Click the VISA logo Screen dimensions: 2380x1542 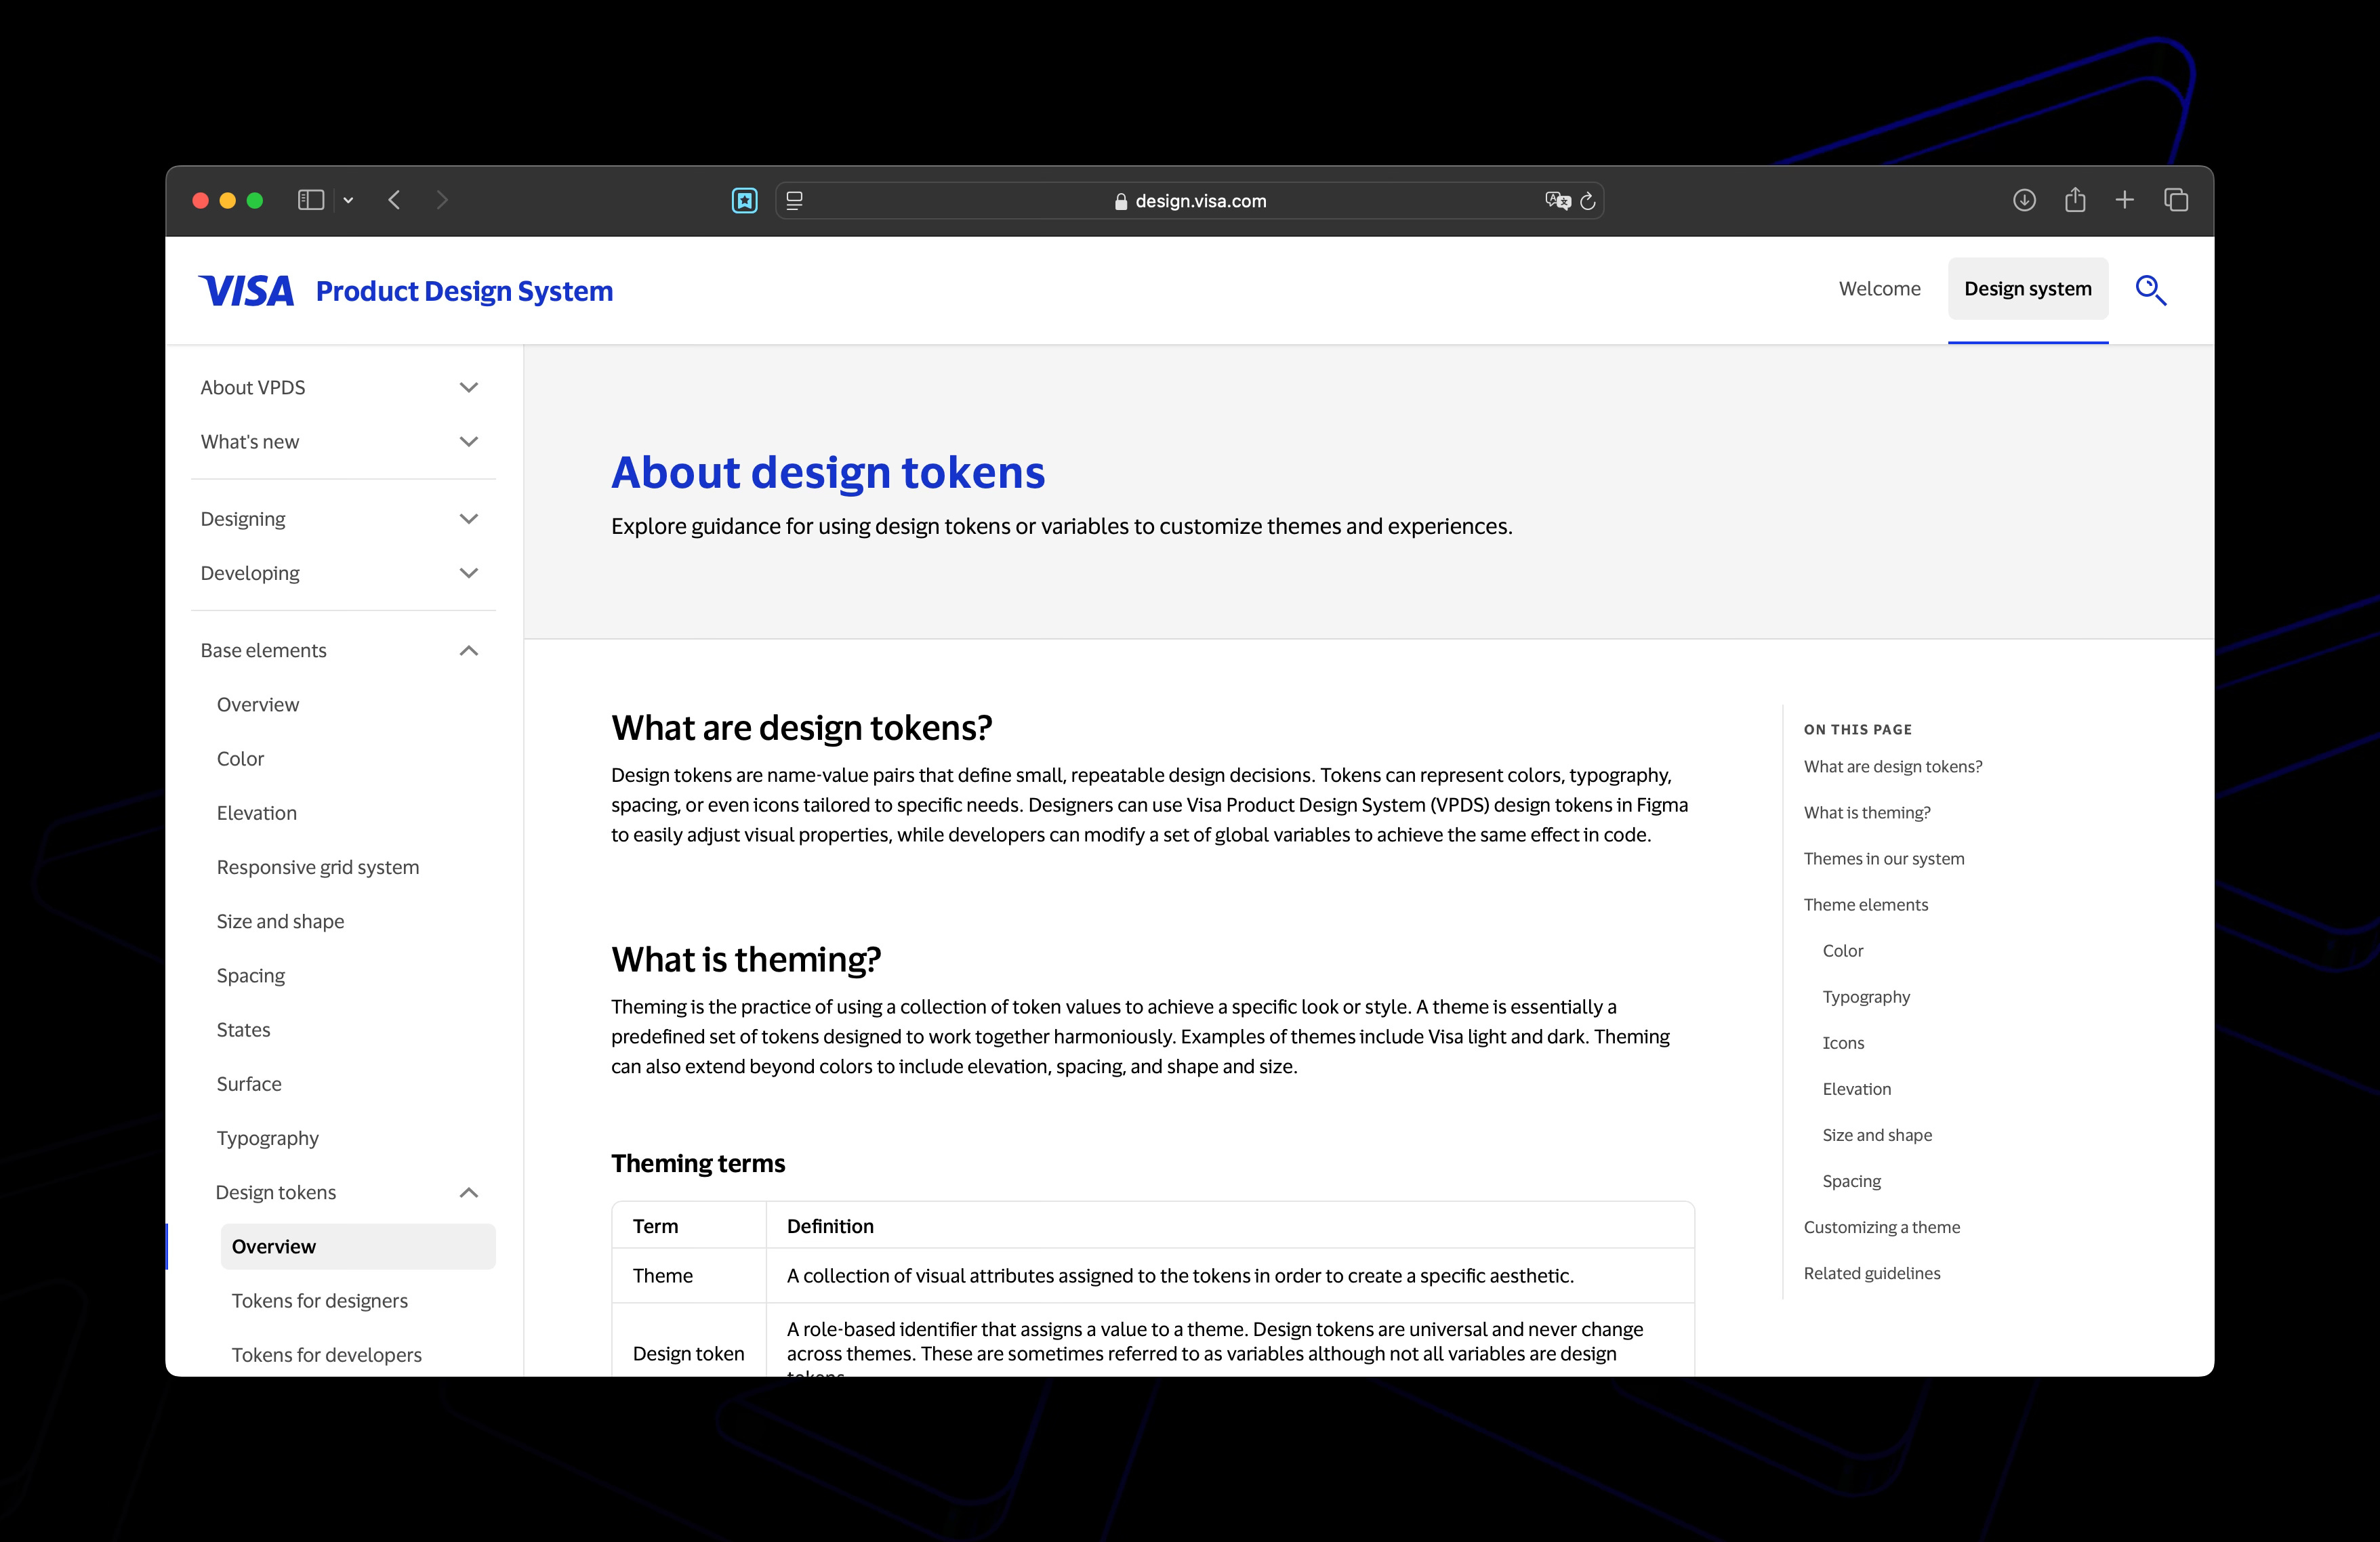[x=247, y=291]
